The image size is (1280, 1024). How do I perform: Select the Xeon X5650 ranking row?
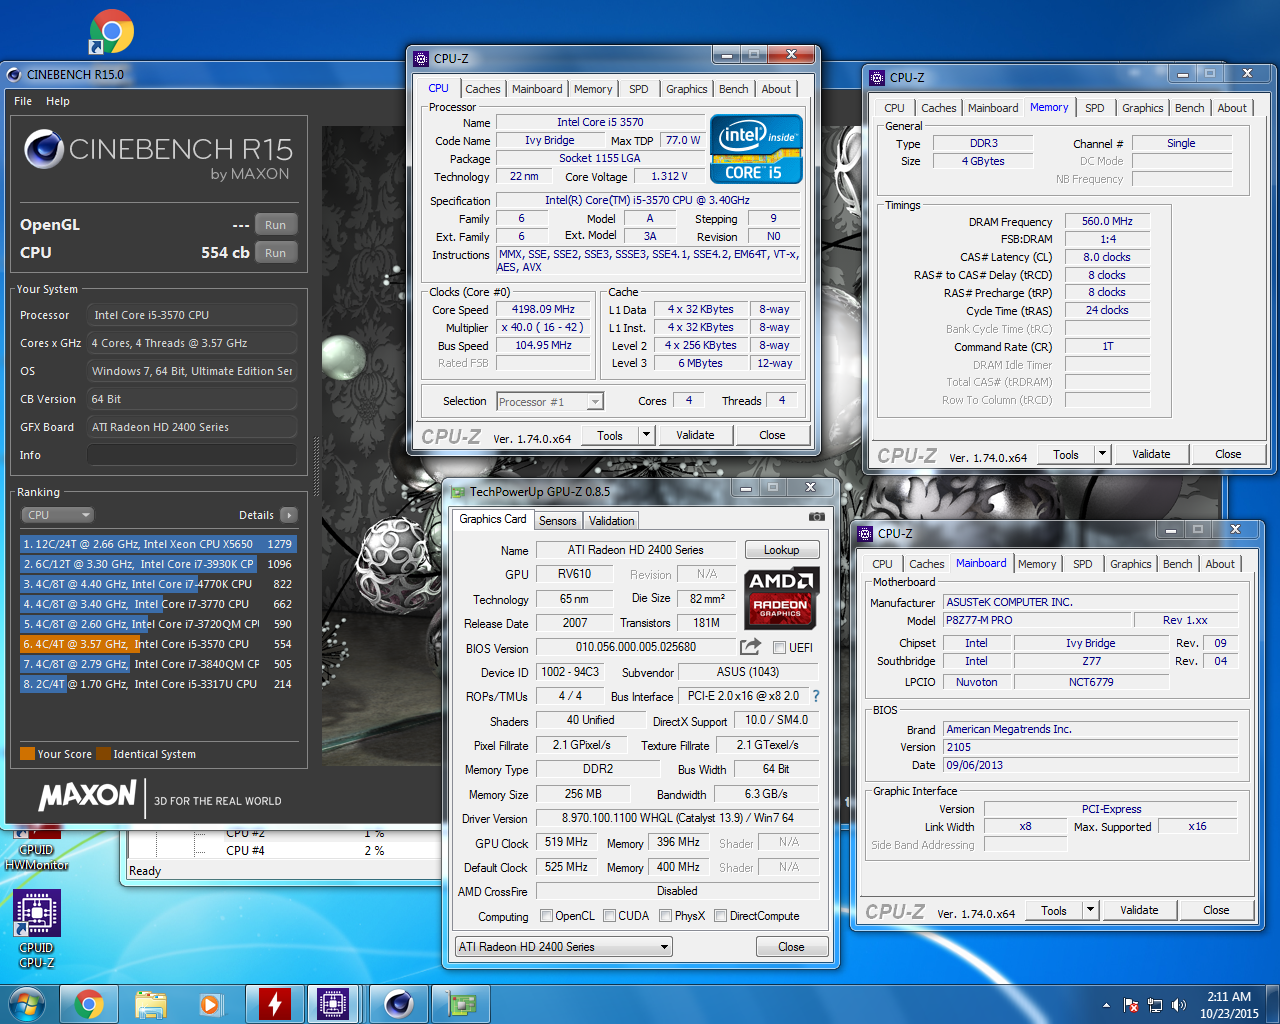click(158, 544)
